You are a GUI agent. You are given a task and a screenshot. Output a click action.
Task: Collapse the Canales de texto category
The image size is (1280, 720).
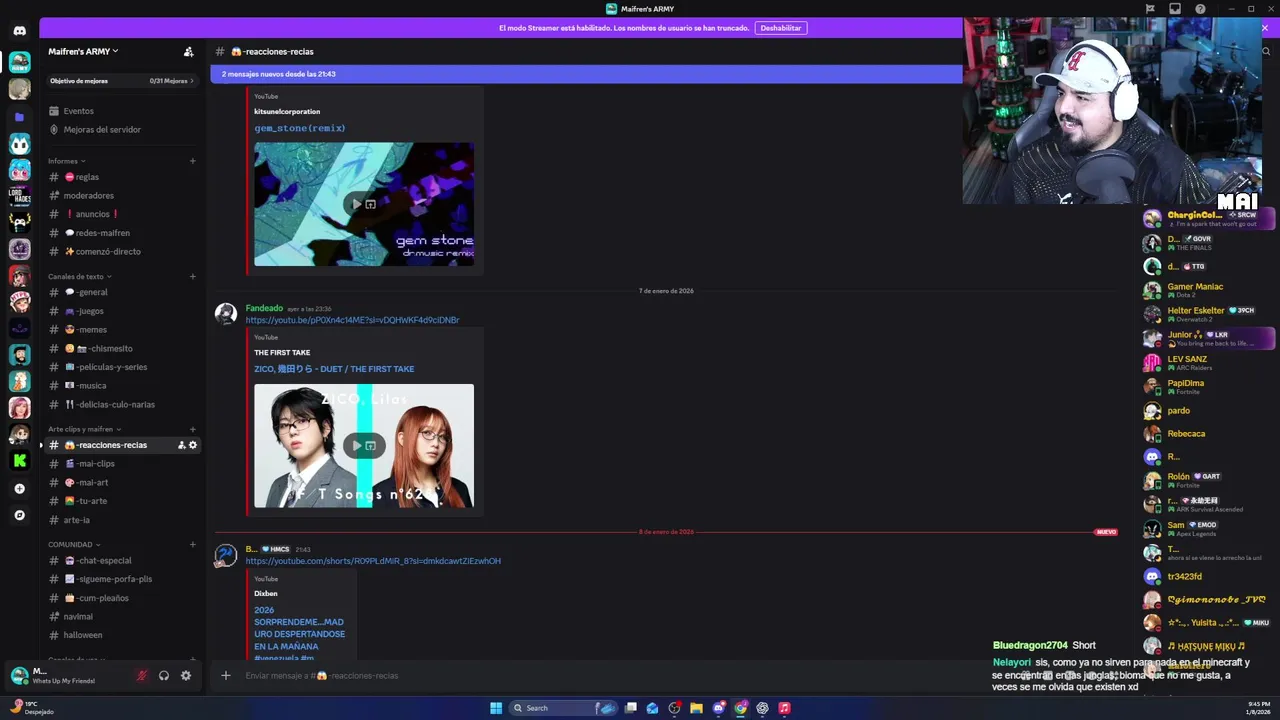click(79, 276)
